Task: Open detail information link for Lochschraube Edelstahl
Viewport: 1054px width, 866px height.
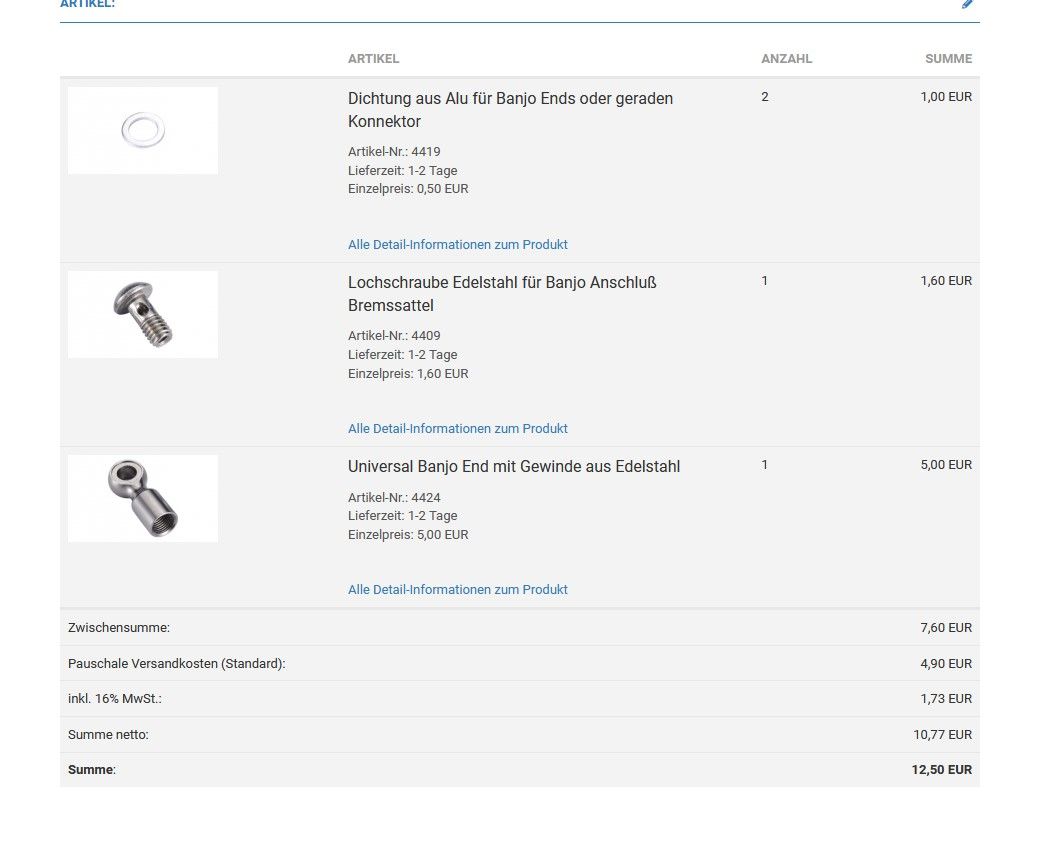Action: pyautogui.click(x=457, y=429)
